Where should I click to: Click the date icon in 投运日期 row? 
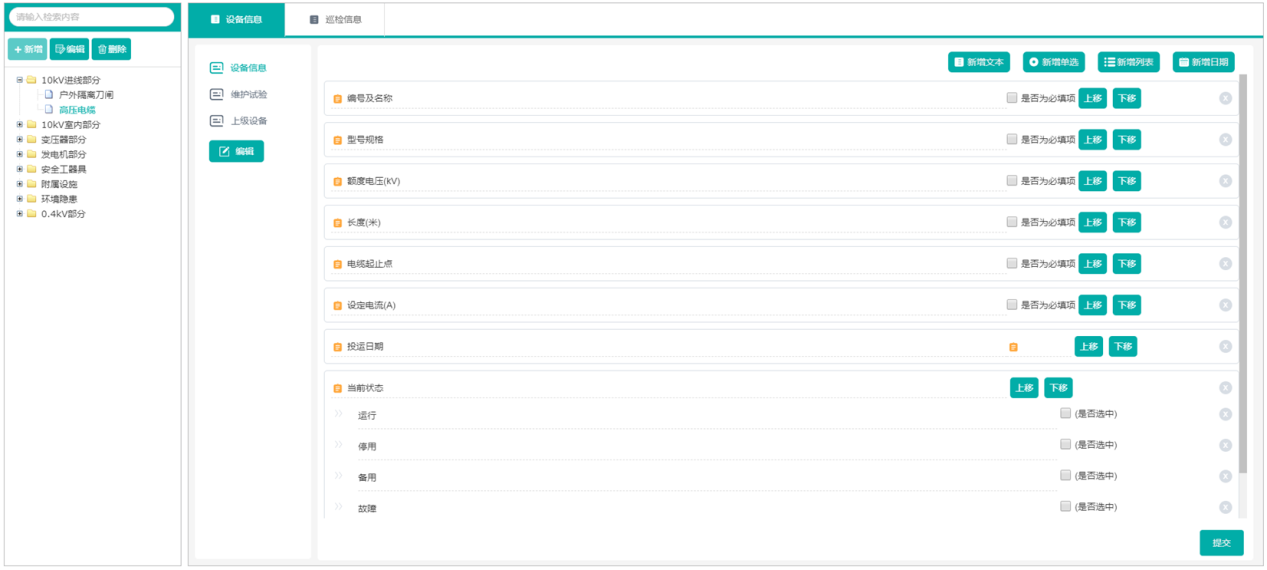click(x=1013, y=347)
